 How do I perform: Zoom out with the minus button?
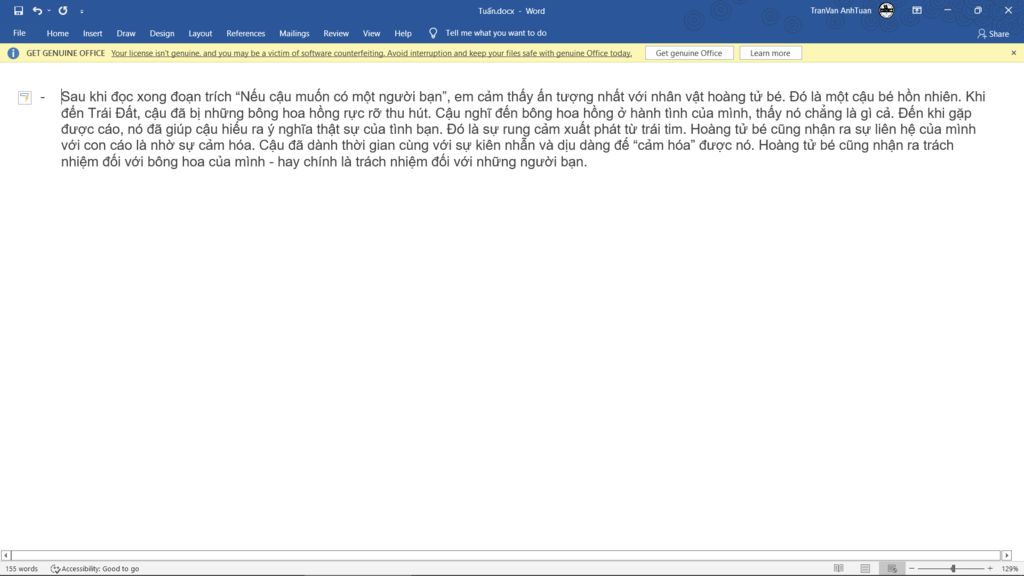click(x=912, y=569)
